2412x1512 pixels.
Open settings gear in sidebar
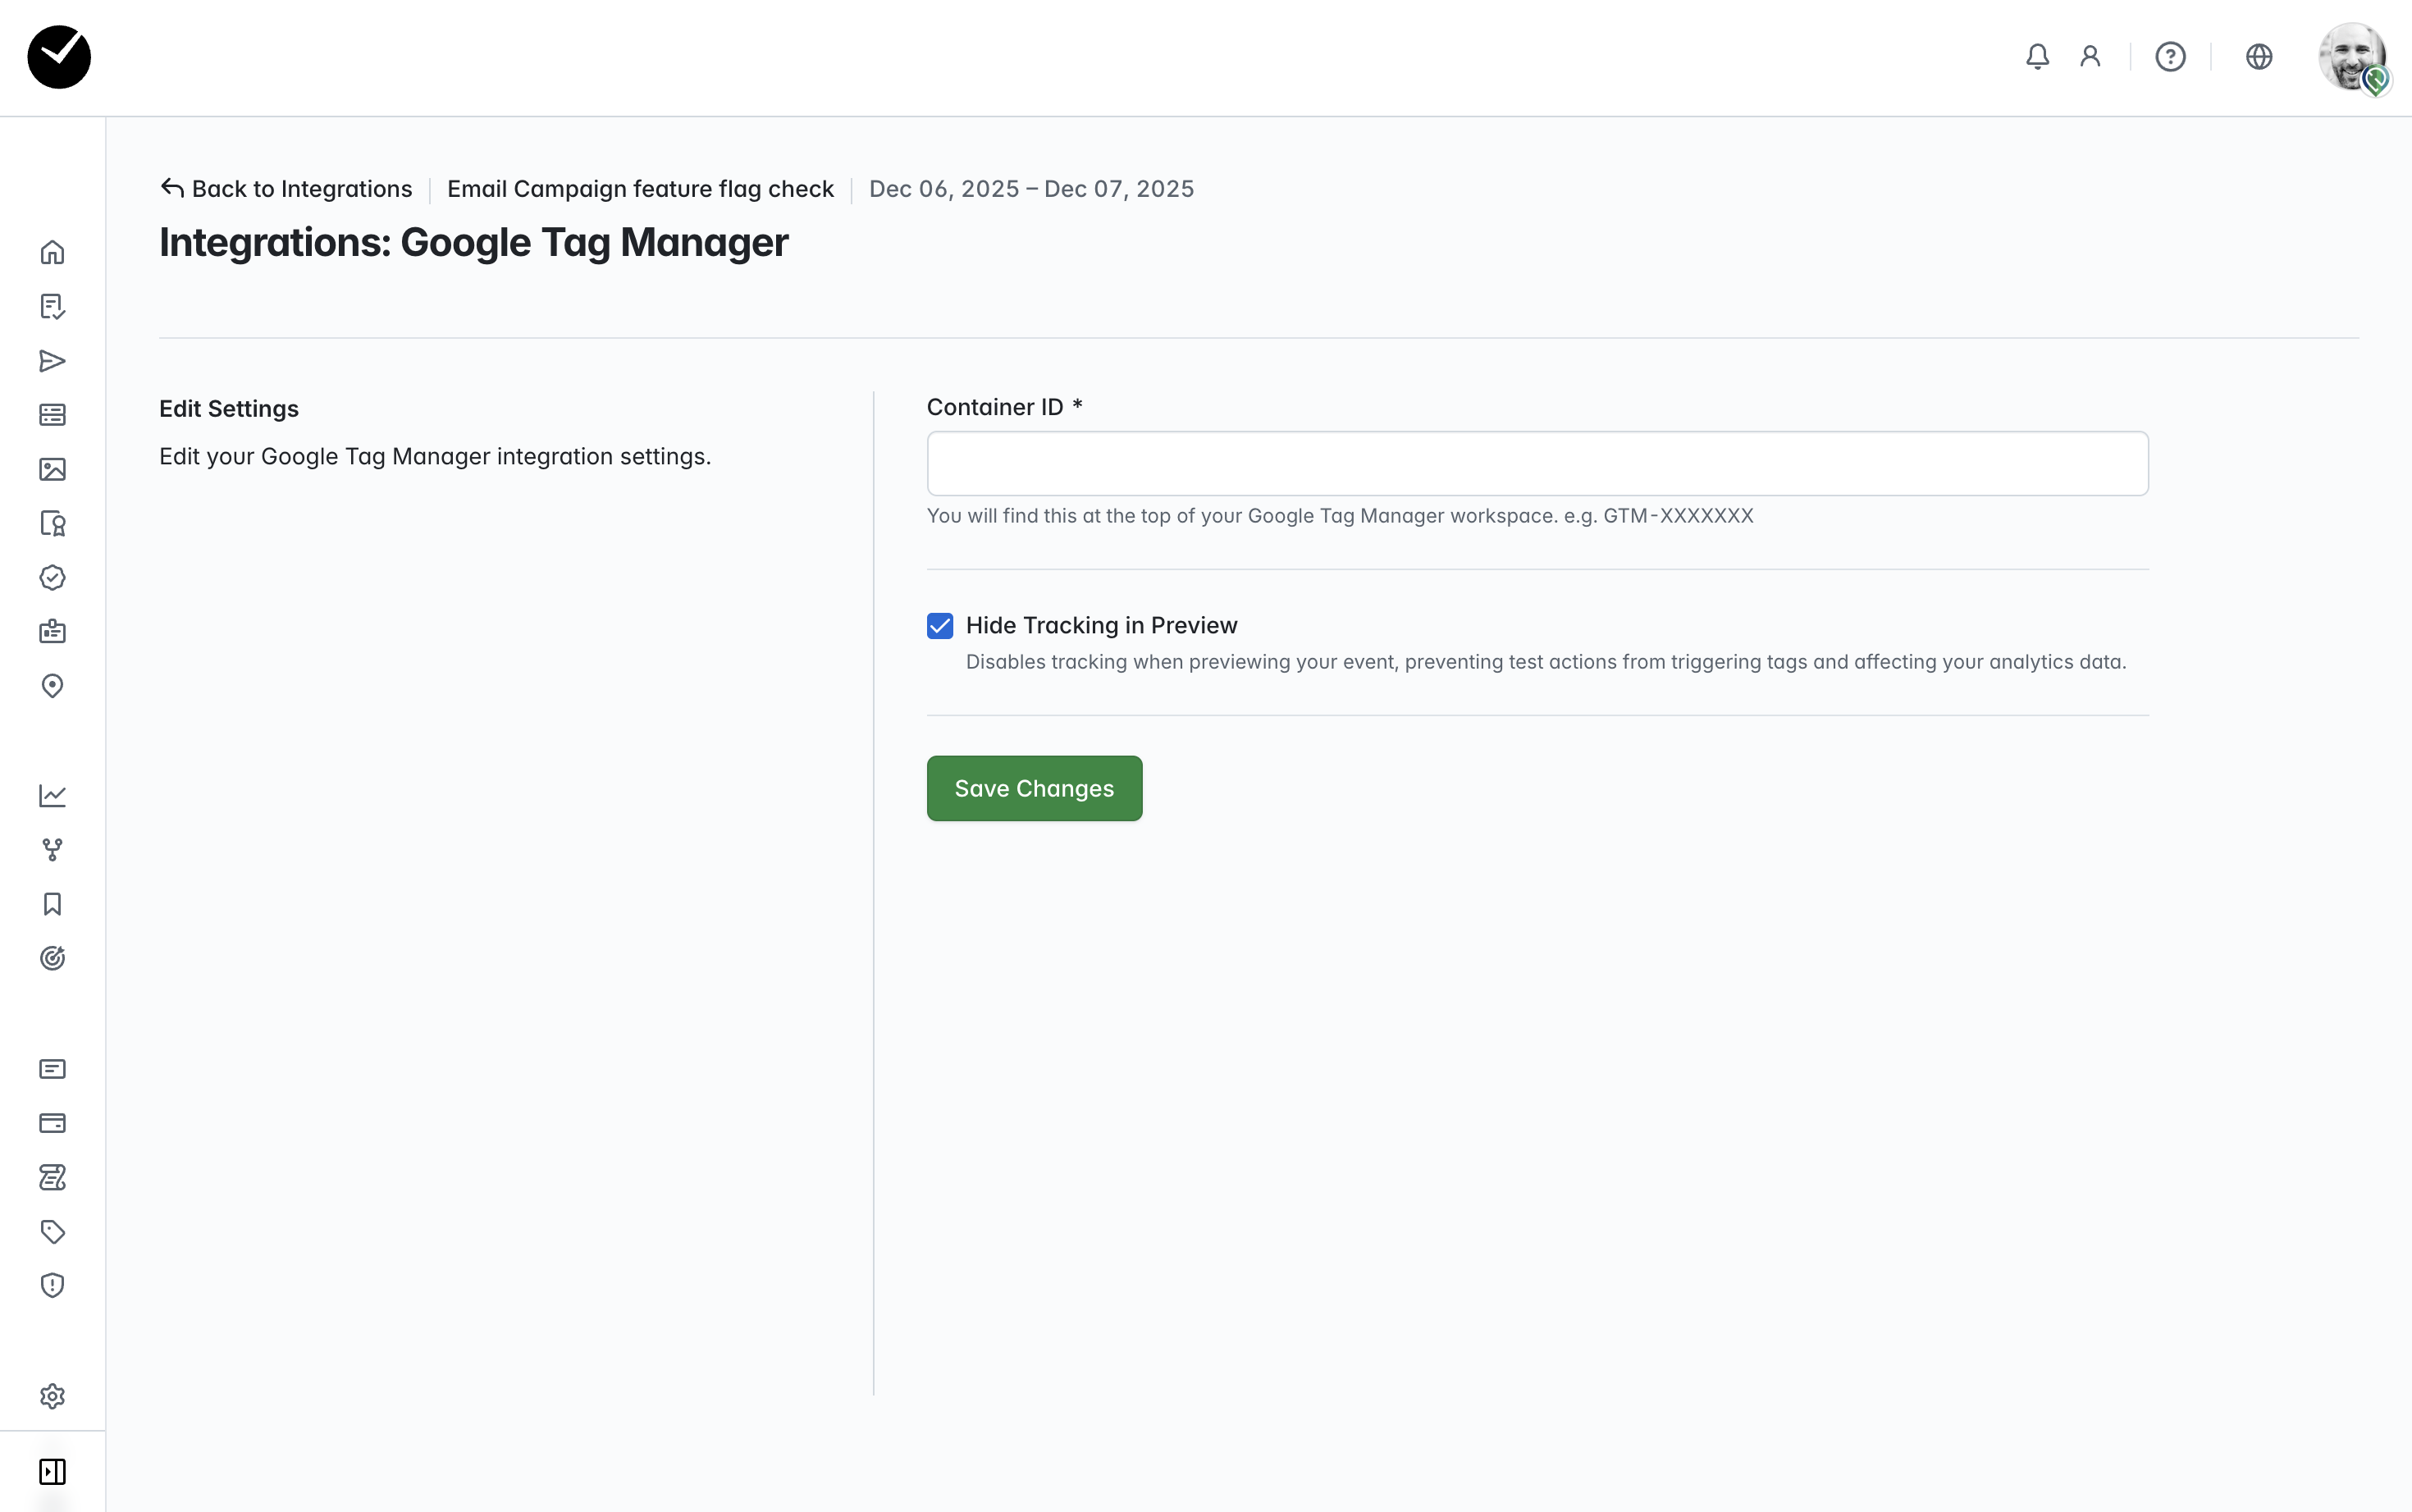[x=52, y=1396]
